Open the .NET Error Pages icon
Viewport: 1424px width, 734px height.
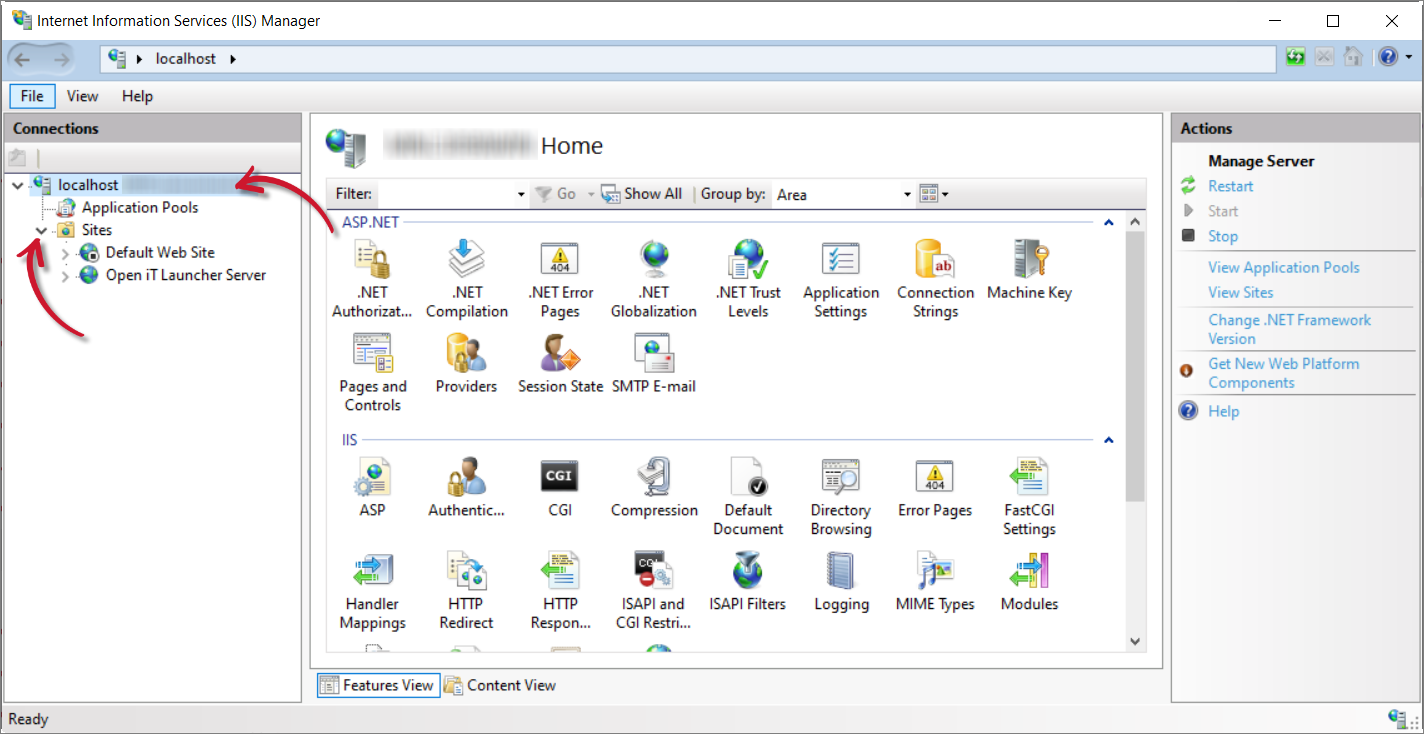(x=560, y=260)
